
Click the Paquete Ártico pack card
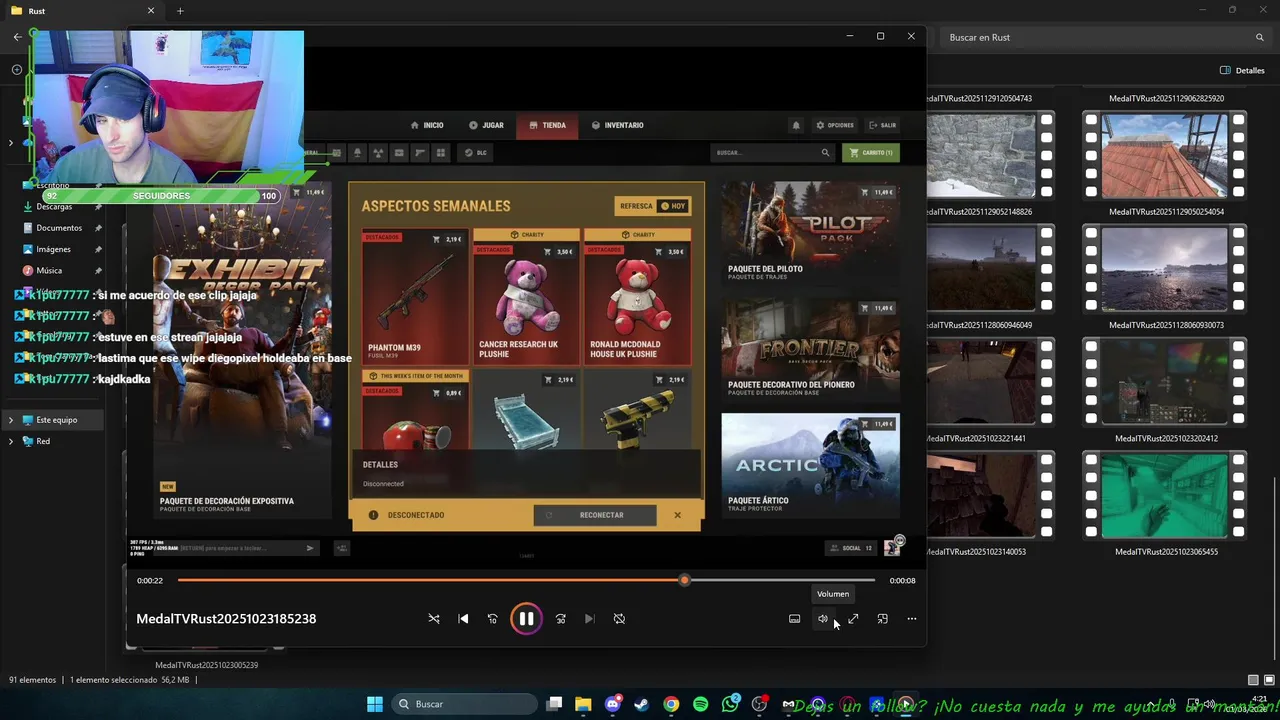click(x=810, y=465)
